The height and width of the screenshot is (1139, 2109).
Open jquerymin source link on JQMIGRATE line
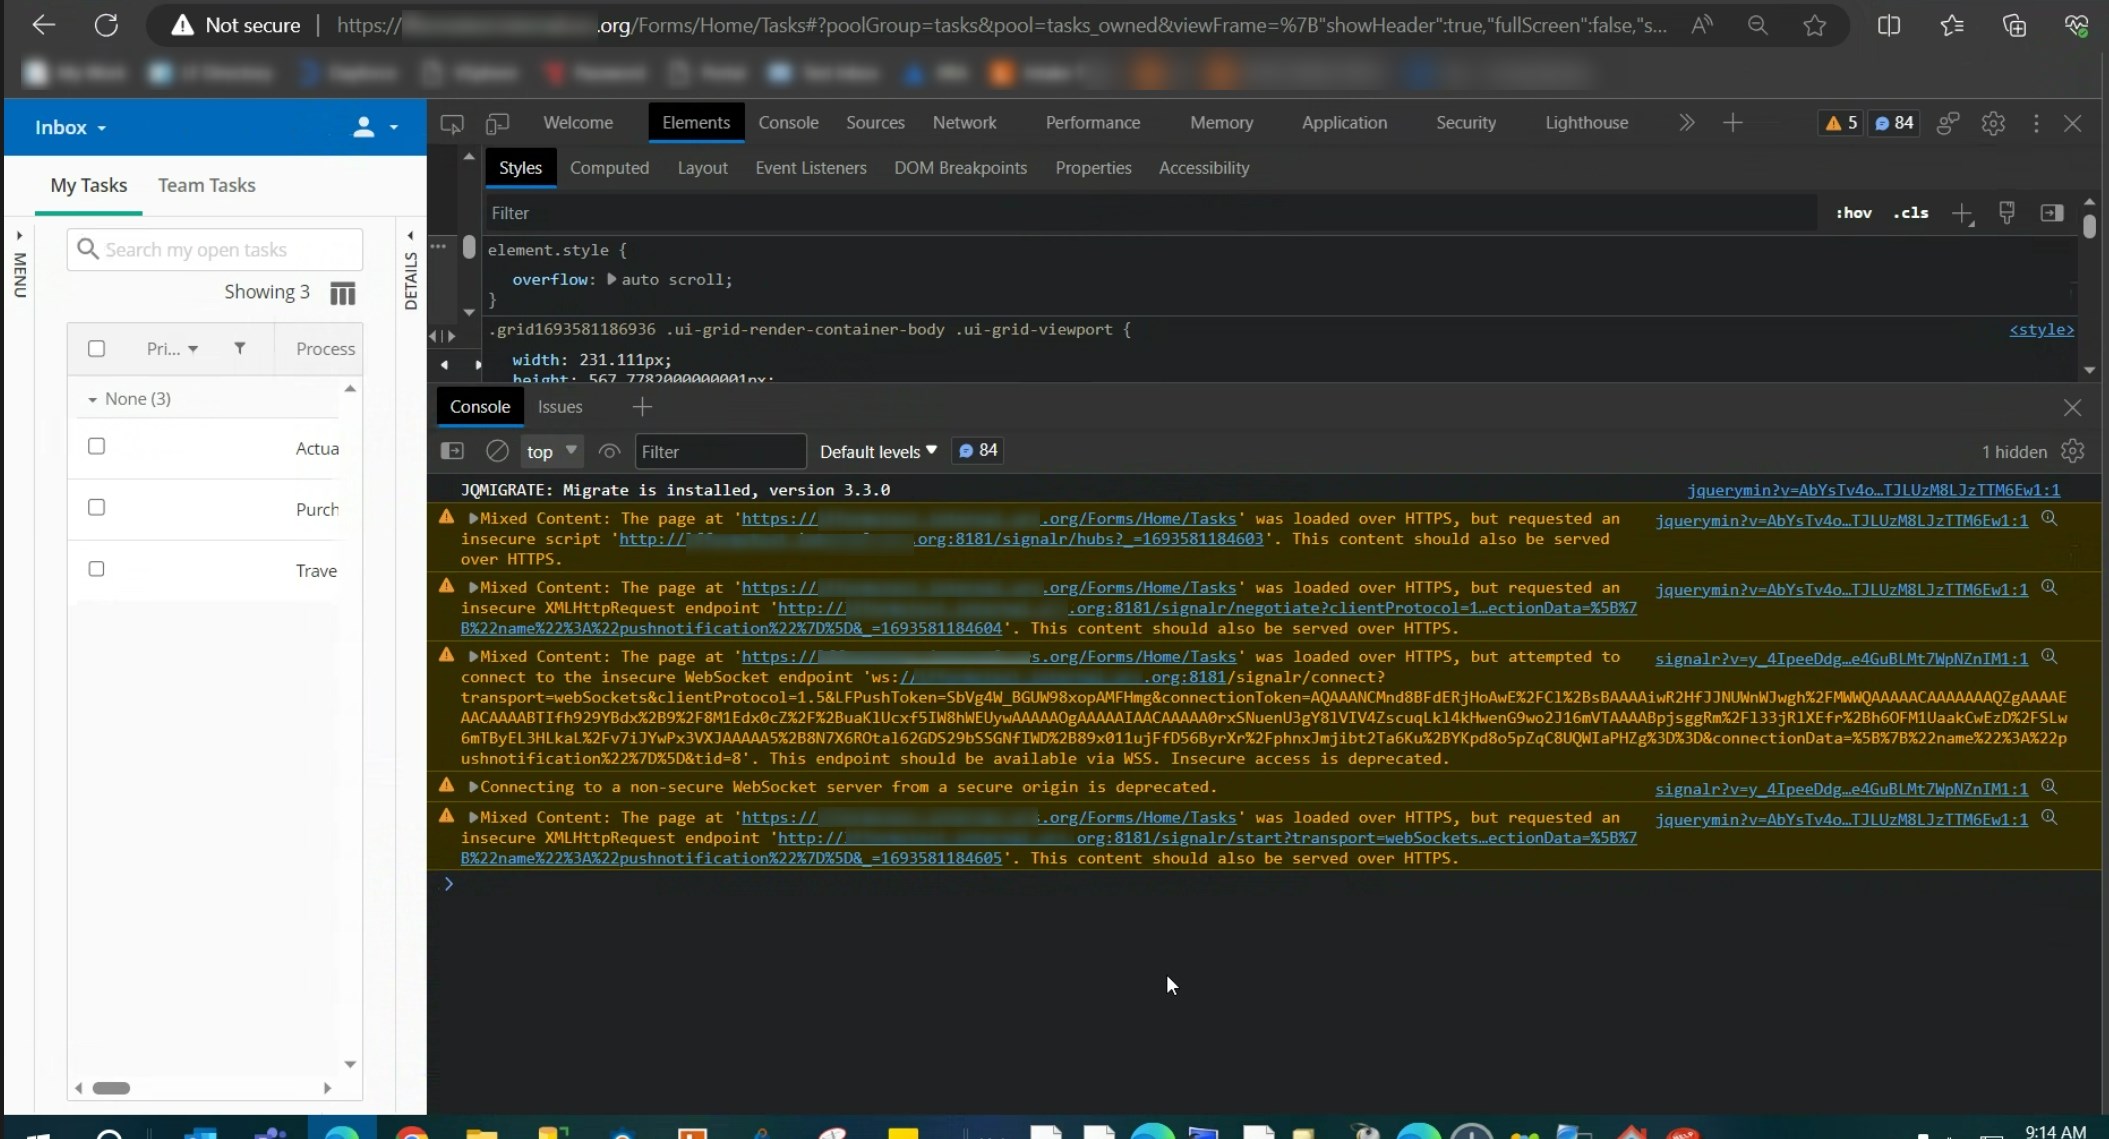point(1873,490)
